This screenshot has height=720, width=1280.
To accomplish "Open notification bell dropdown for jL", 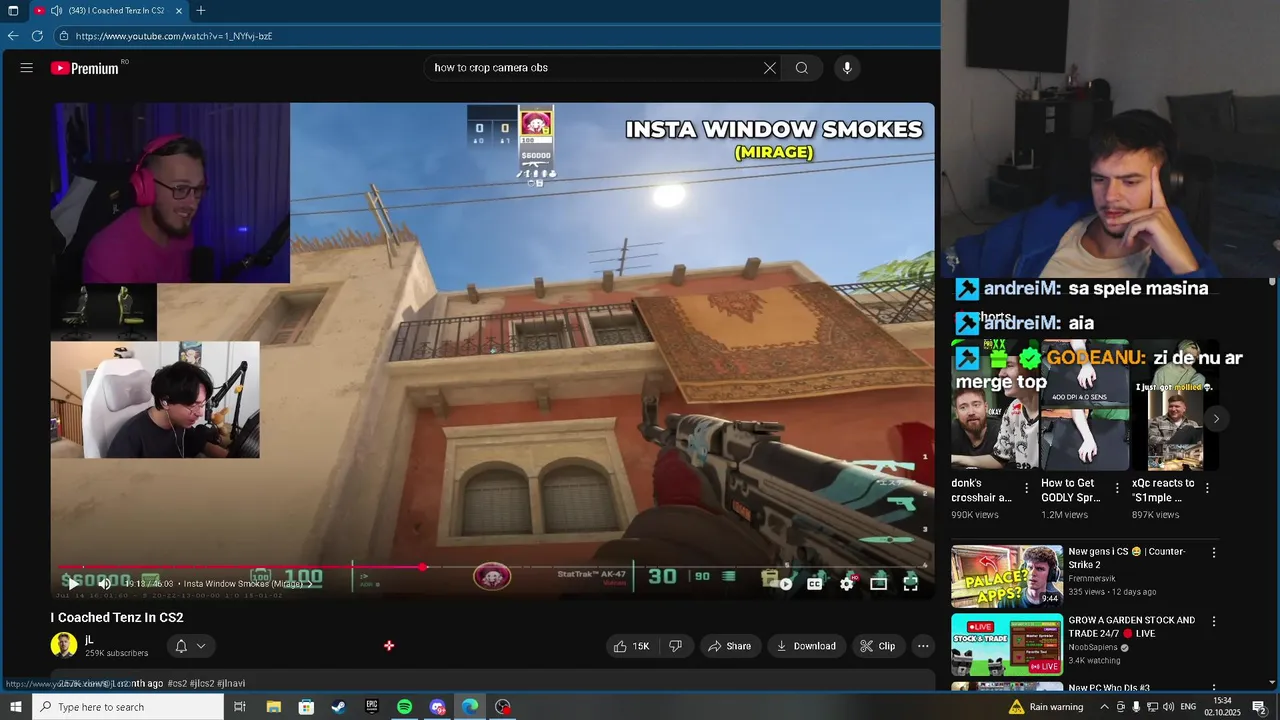I will (x=190, y=646).
